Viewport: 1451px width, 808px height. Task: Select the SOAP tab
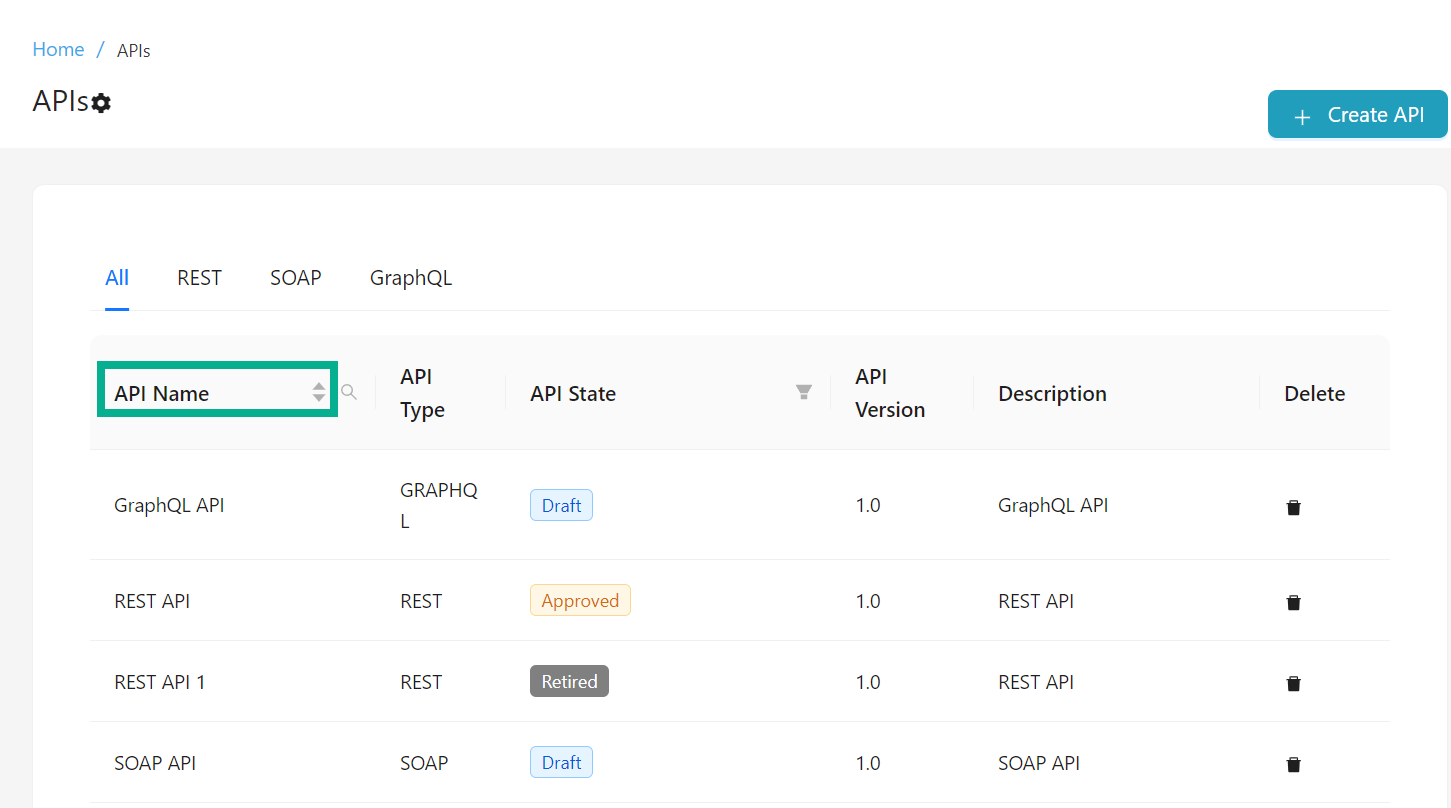pos(295,278)
